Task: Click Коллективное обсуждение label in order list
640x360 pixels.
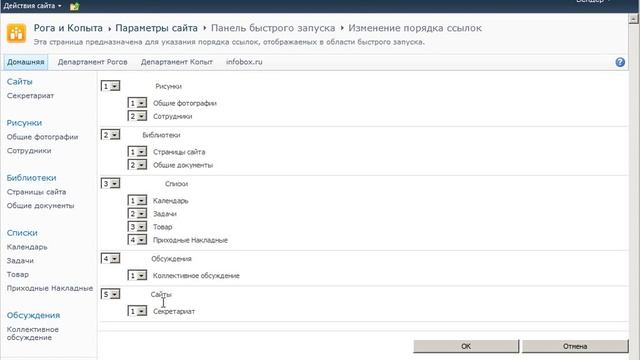Action: pyautogui.click(x=196, y=276)
